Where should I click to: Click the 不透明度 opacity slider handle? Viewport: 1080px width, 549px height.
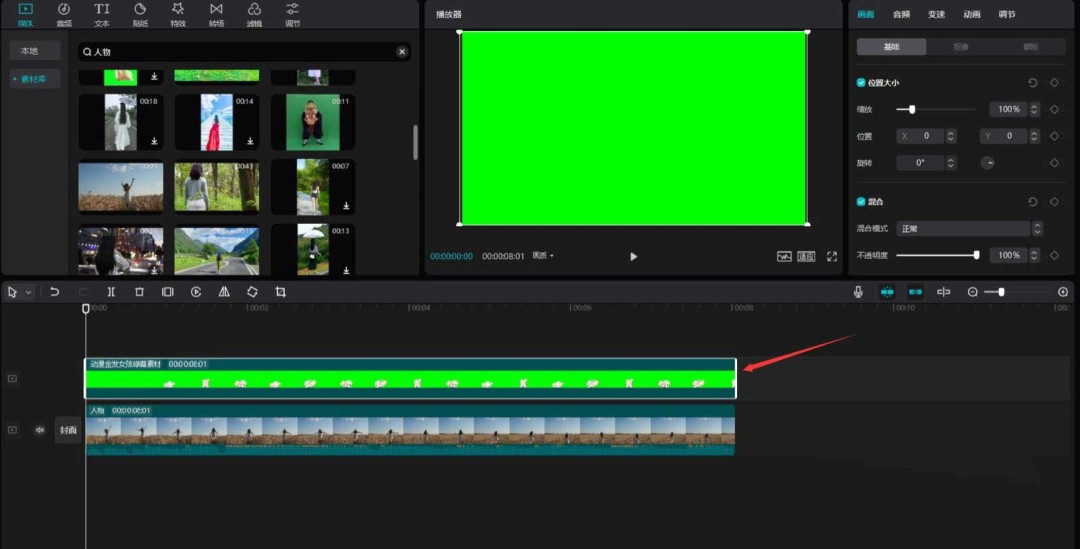click(x=976, y=255)
